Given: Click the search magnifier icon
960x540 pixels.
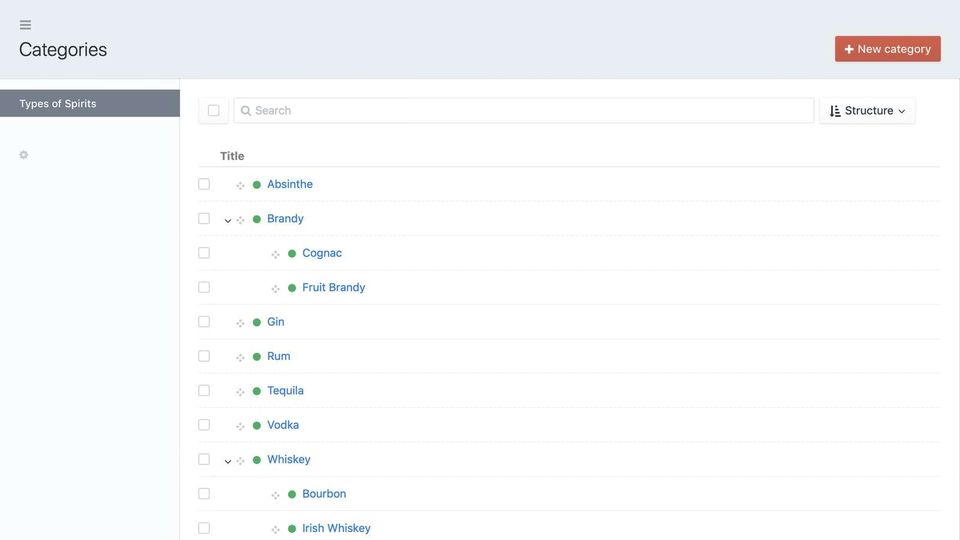Looking at the screenshot, I should pos(246,111).
